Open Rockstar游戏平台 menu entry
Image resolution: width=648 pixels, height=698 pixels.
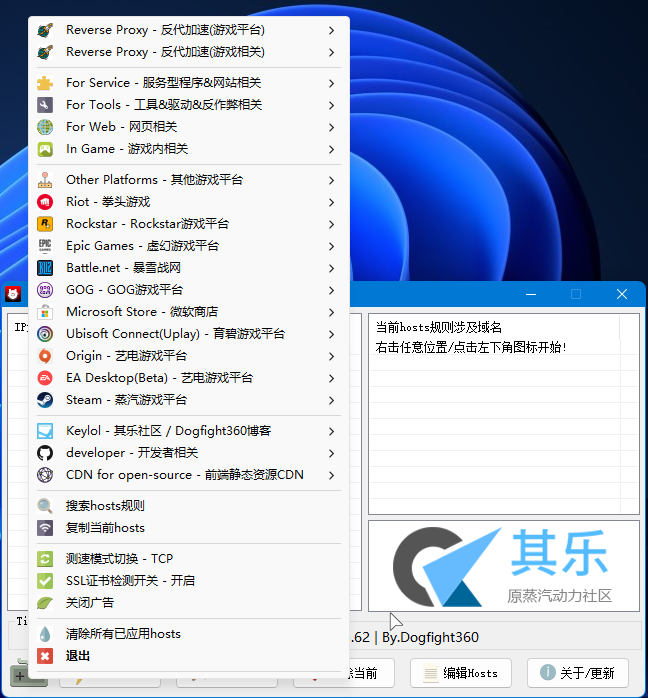189,224
